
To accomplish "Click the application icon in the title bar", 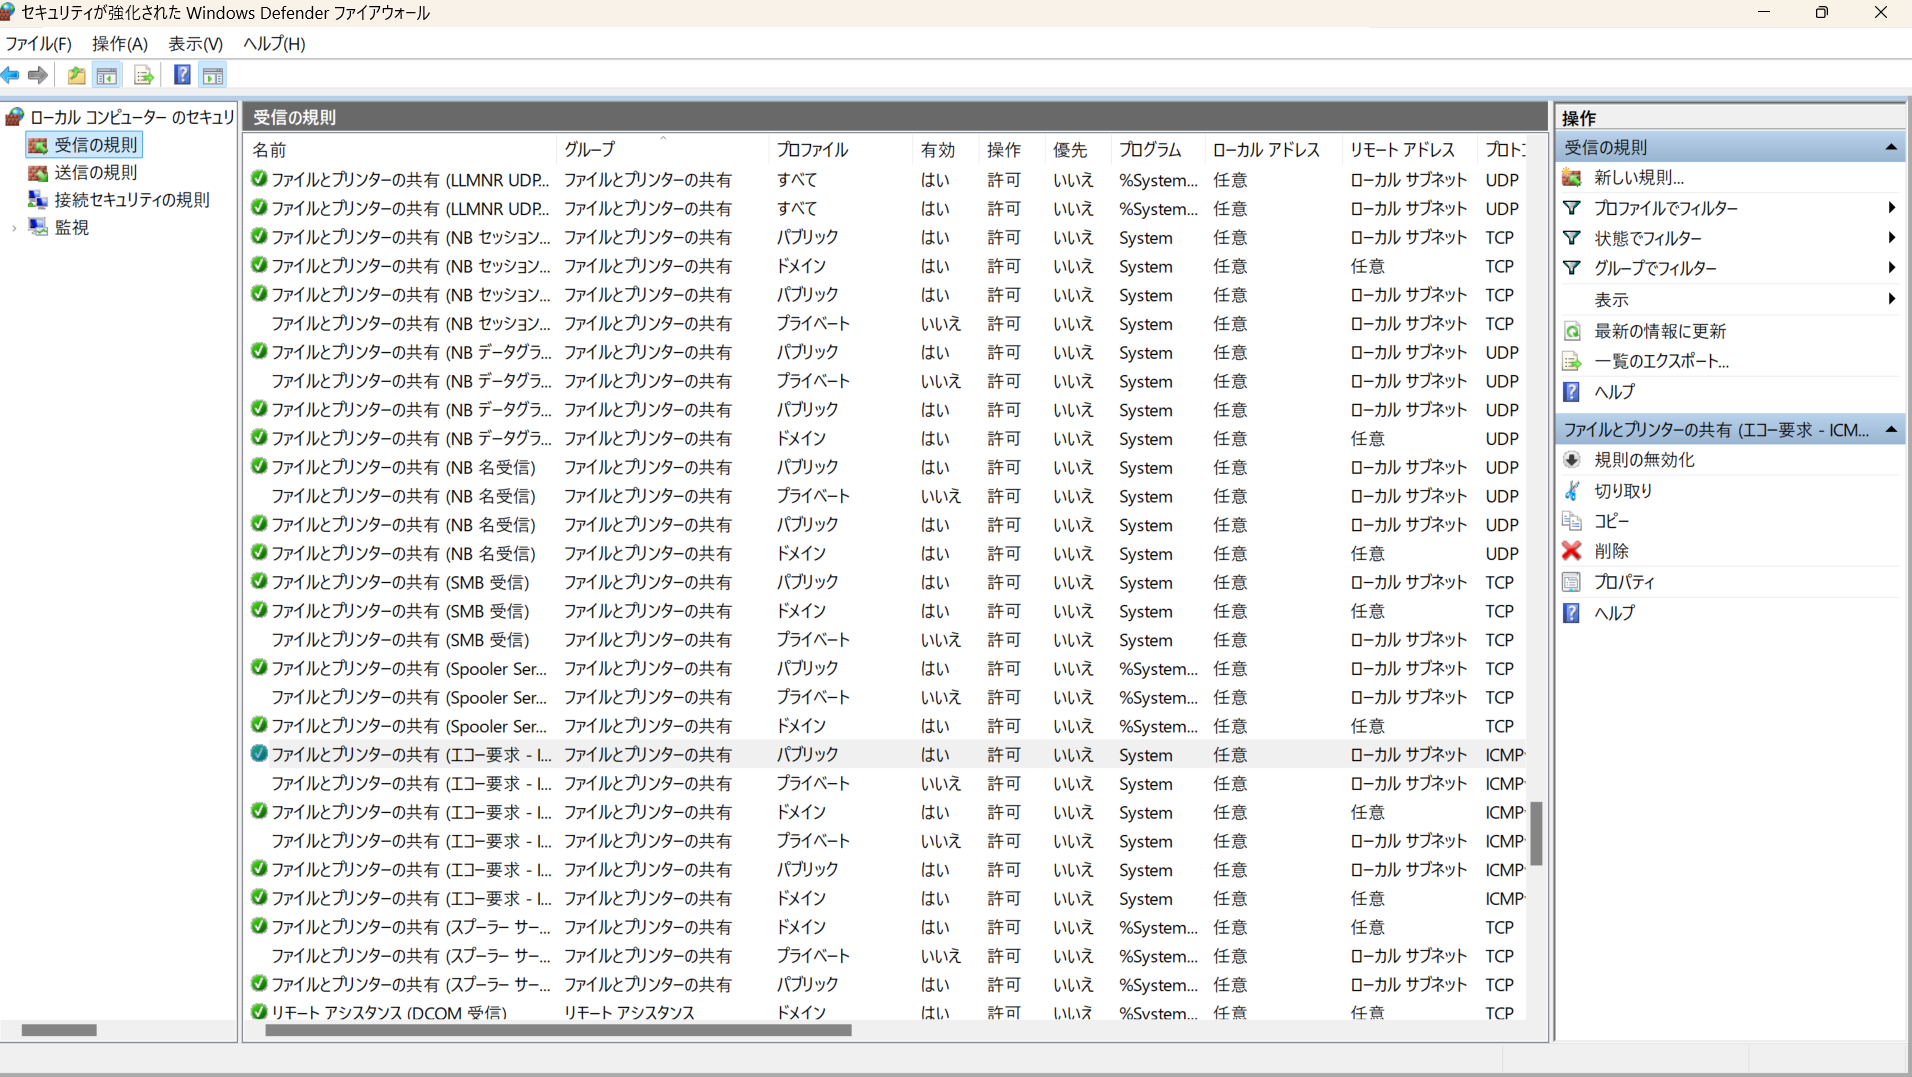I will pos(8,13).
